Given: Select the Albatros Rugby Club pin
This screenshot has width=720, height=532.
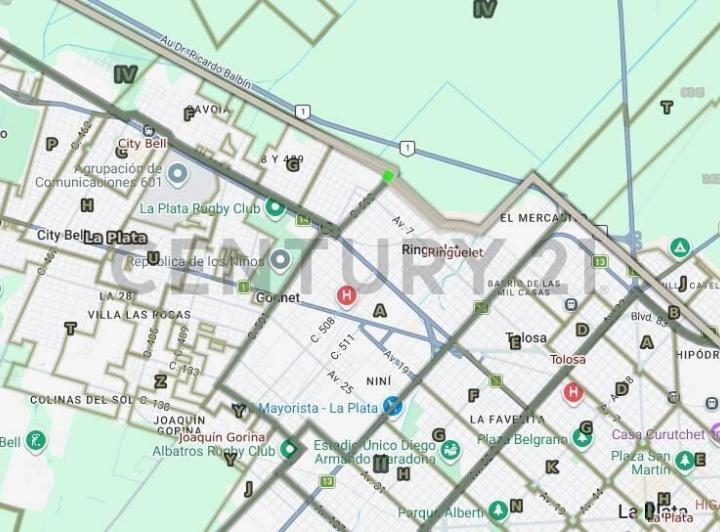Looking at the screenshot, I should coord(289,449).
